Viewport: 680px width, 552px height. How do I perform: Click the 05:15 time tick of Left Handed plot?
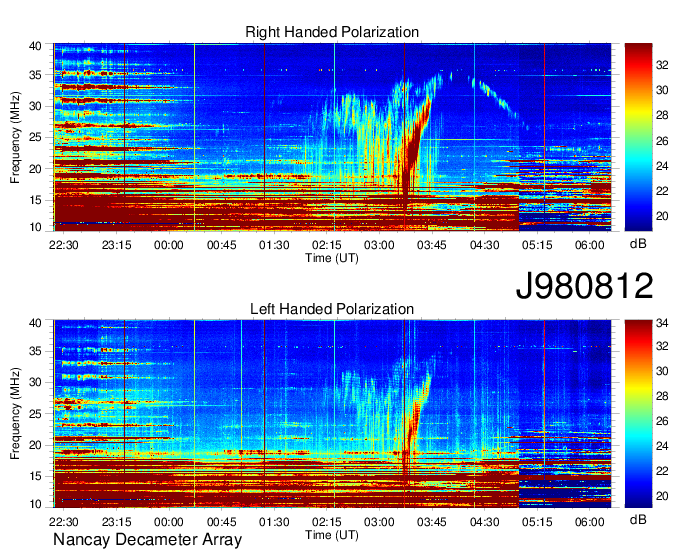click(537, 522)
